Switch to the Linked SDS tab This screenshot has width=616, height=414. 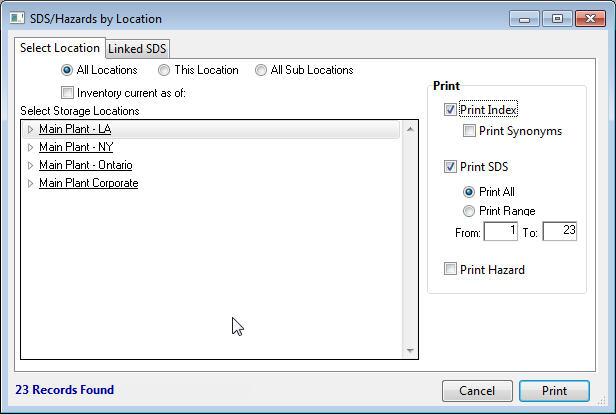tap(138, 49)
